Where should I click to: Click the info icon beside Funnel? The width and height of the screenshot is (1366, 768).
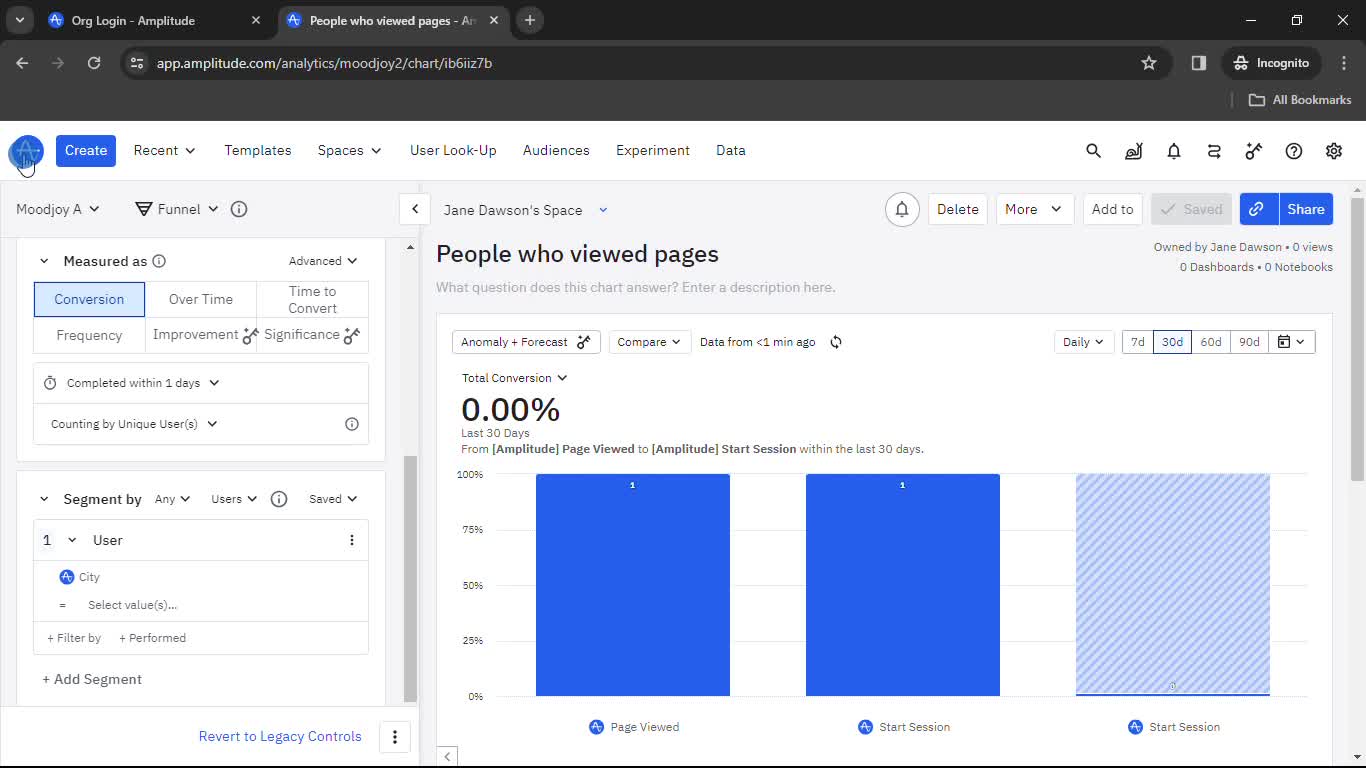(239, 209)
